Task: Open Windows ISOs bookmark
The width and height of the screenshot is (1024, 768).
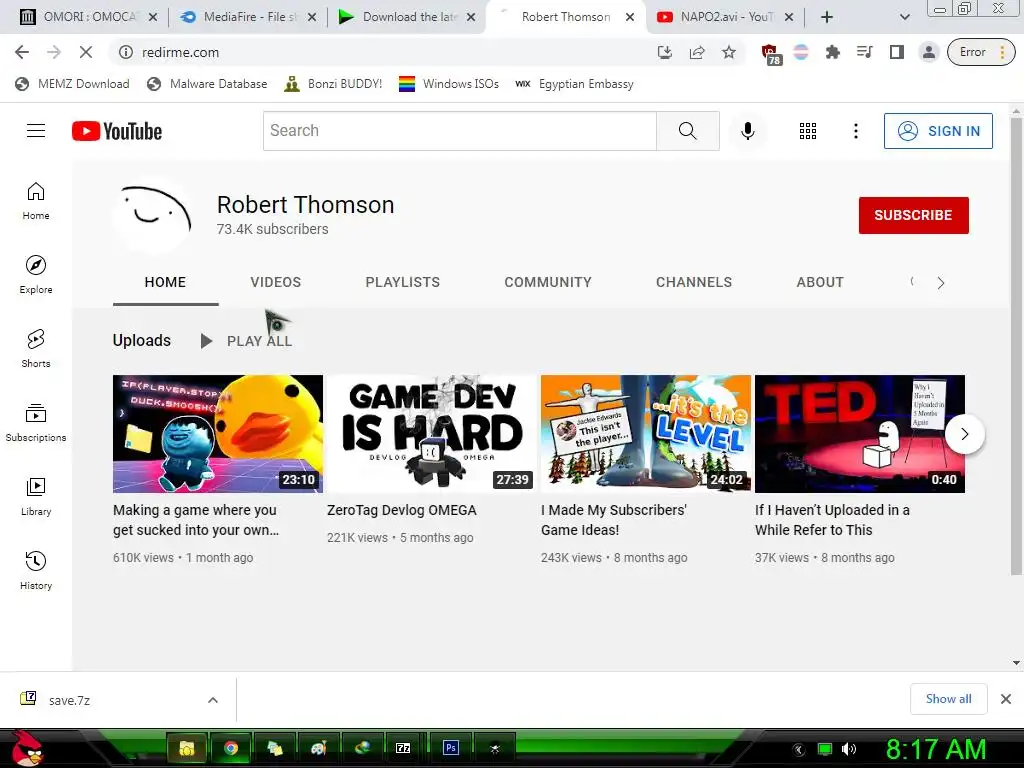Action: 449,84
